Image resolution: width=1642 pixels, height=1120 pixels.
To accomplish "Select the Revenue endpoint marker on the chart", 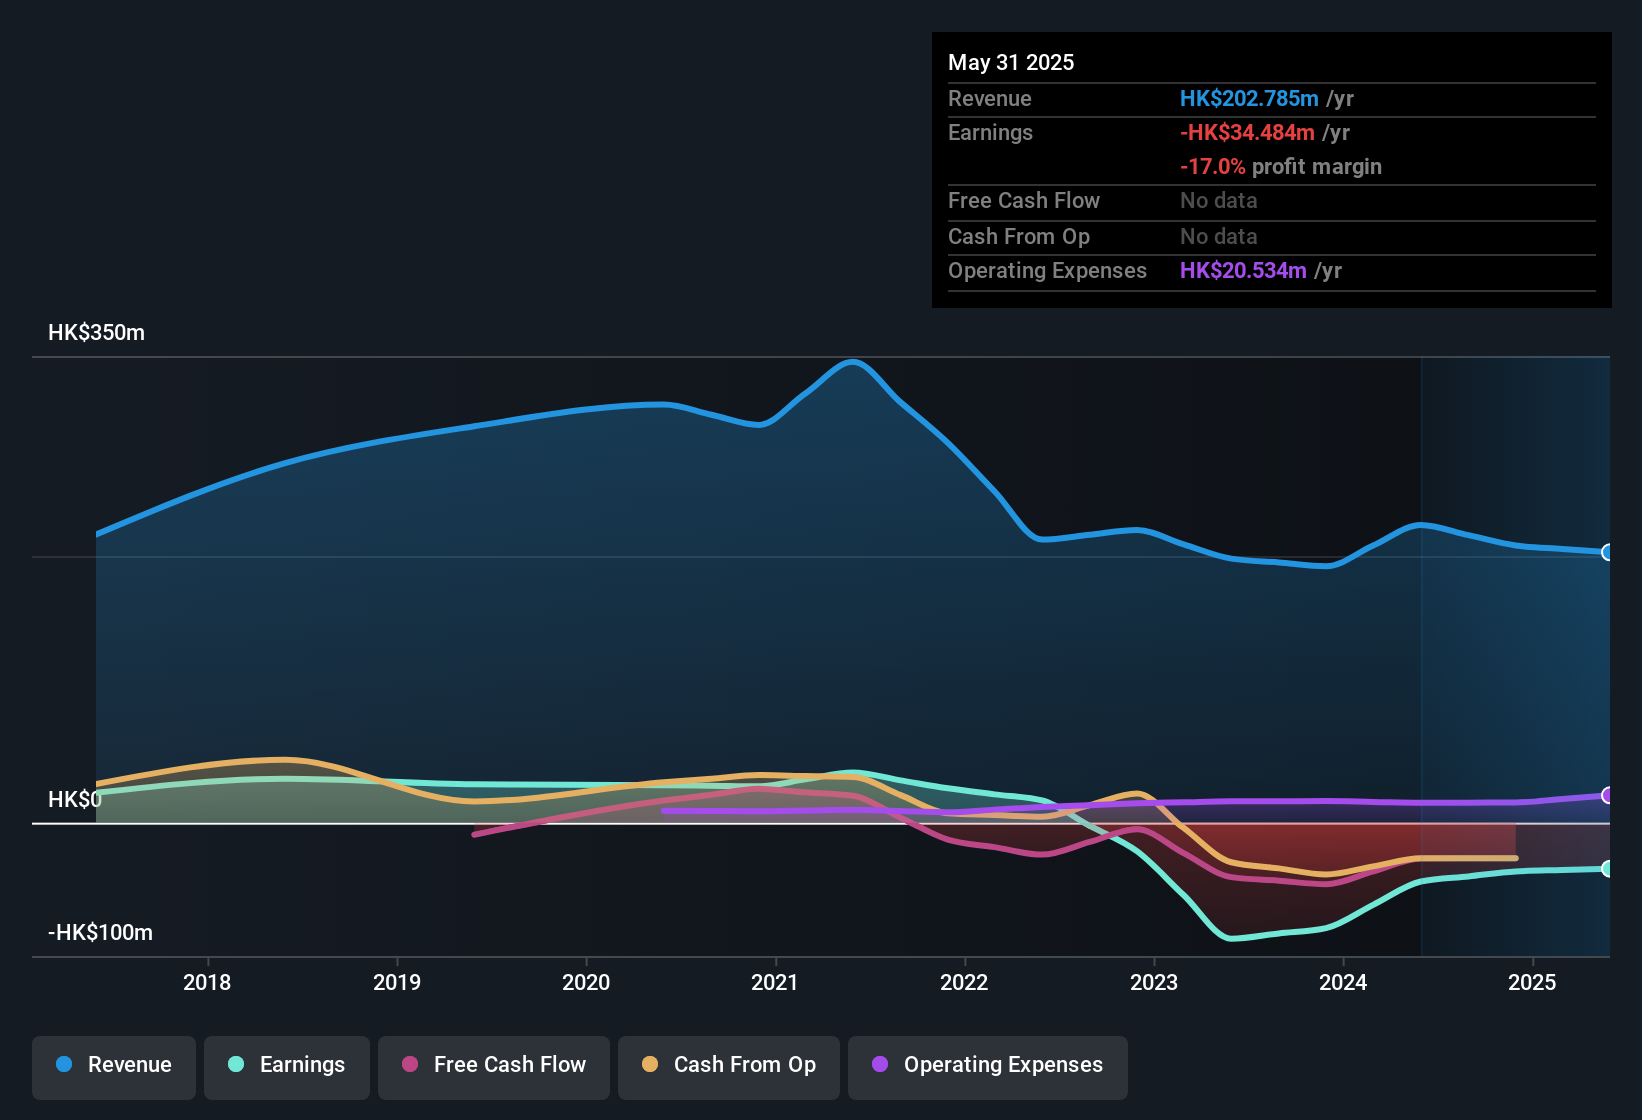I will point(1608,552).
